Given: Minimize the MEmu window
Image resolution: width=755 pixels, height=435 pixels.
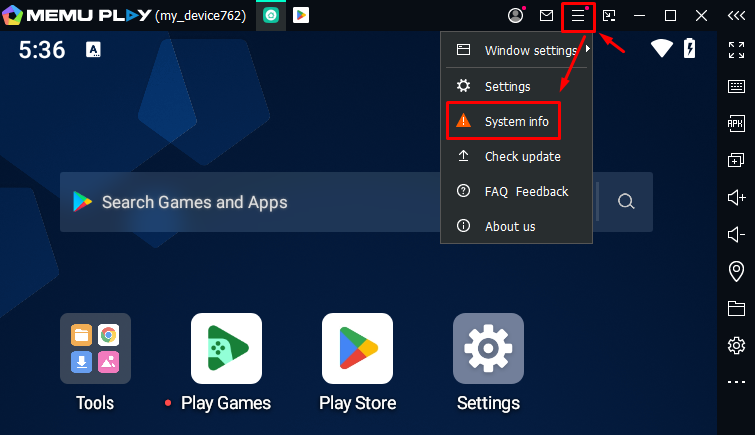Looking at the screenshot, I should pyautogui.click(x=639, y=16).
